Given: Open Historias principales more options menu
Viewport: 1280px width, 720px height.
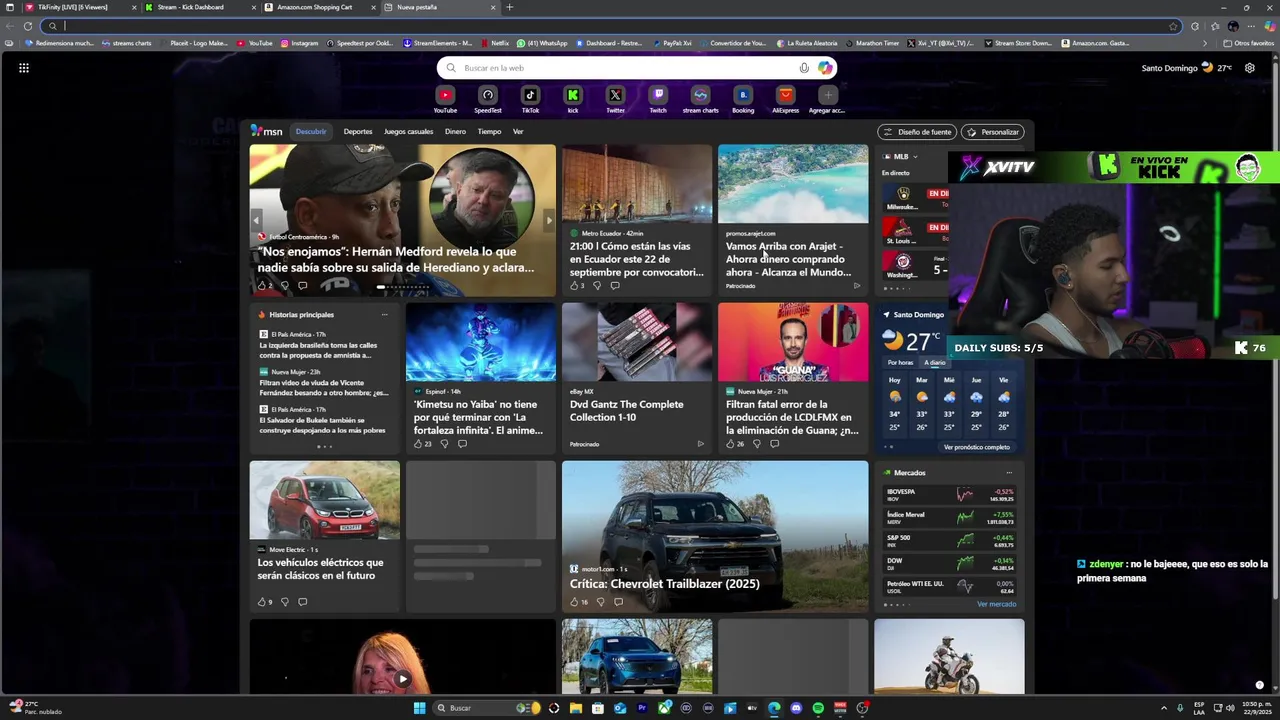Looking at the screenshot, I should point(384,315).
